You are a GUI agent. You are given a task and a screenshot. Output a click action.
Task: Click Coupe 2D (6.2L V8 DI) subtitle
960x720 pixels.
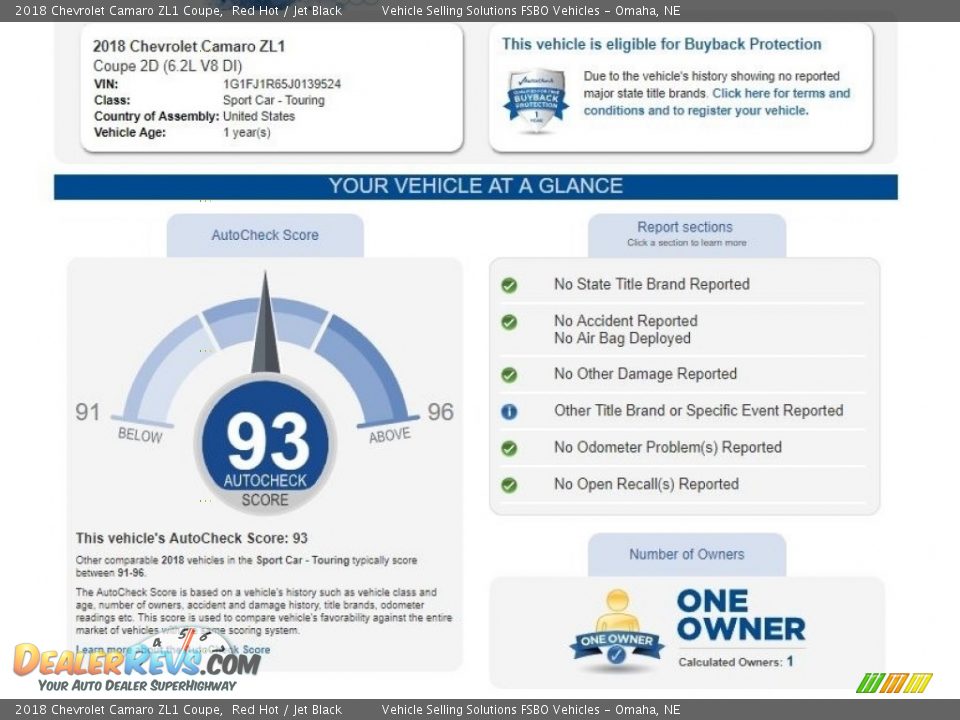168,66
